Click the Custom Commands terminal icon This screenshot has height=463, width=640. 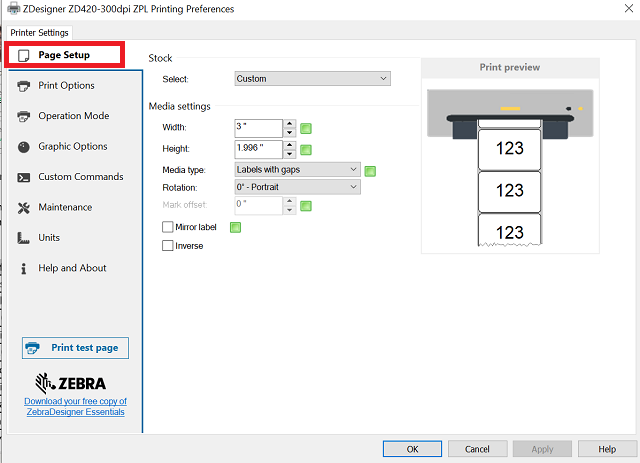[x=24, y=177]
